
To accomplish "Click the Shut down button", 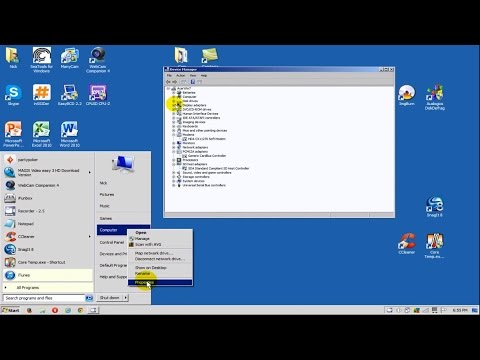I will (110, 298).
